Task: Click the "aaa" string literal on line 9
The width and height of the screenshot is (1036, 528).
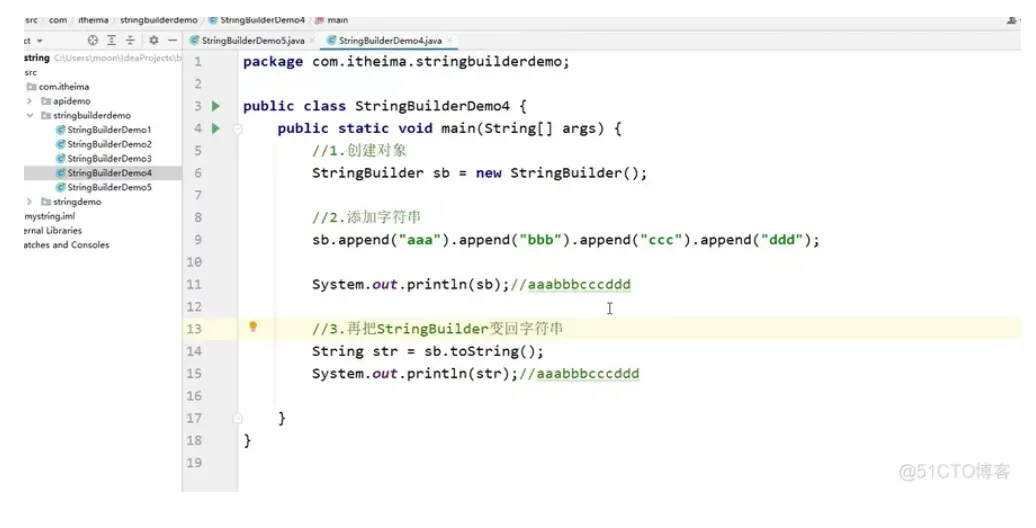Action: coord(419,240)
